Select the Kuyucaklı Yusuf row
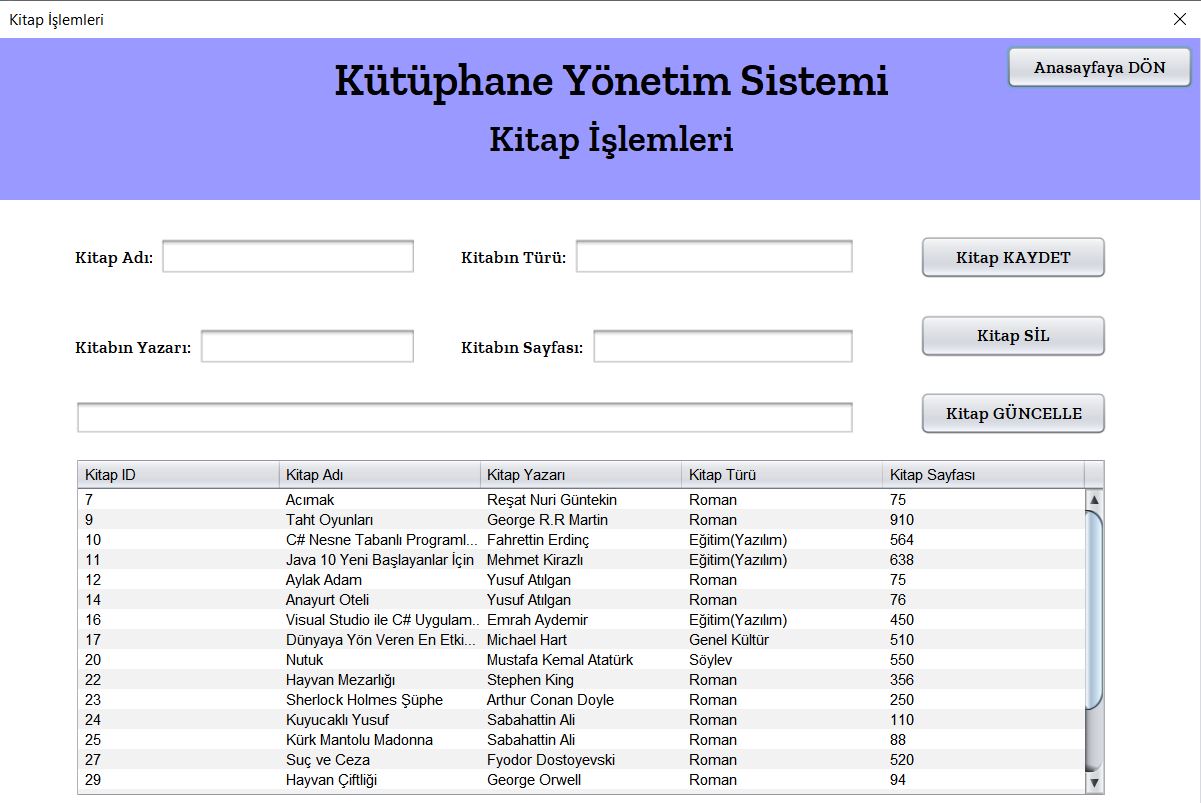1201x803 pixels. coord(581,720)
